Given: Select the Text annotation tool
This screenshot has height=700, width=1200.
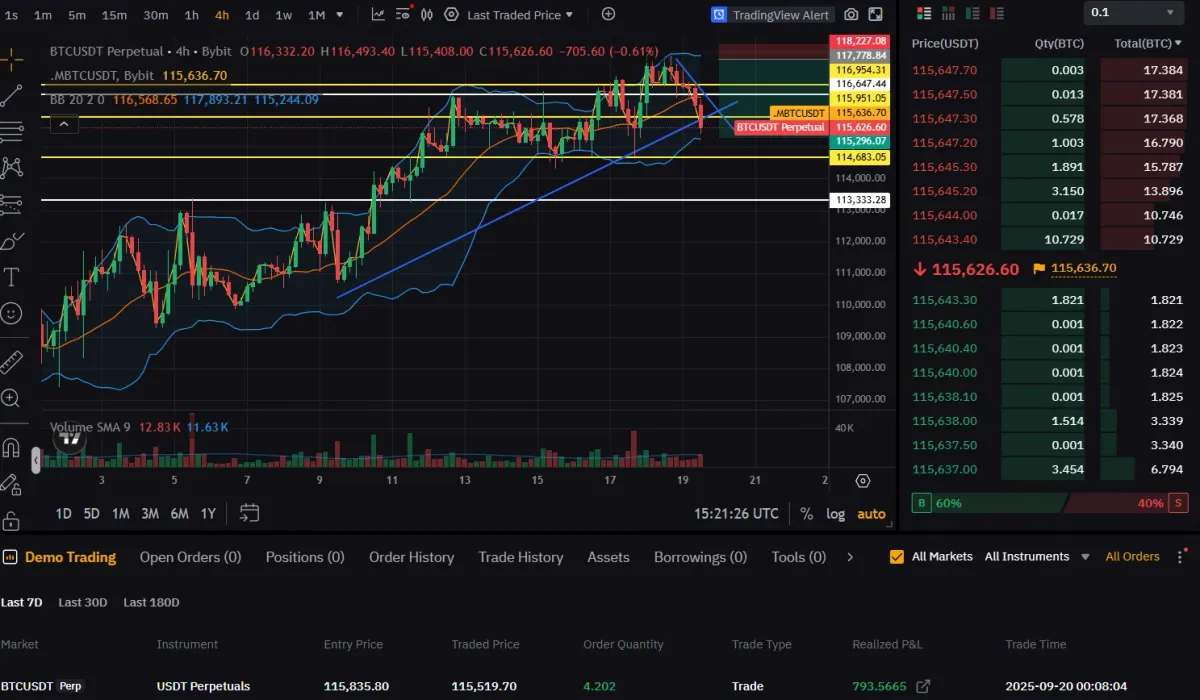Looking at the screenshot, I should [x=11, y=277].
